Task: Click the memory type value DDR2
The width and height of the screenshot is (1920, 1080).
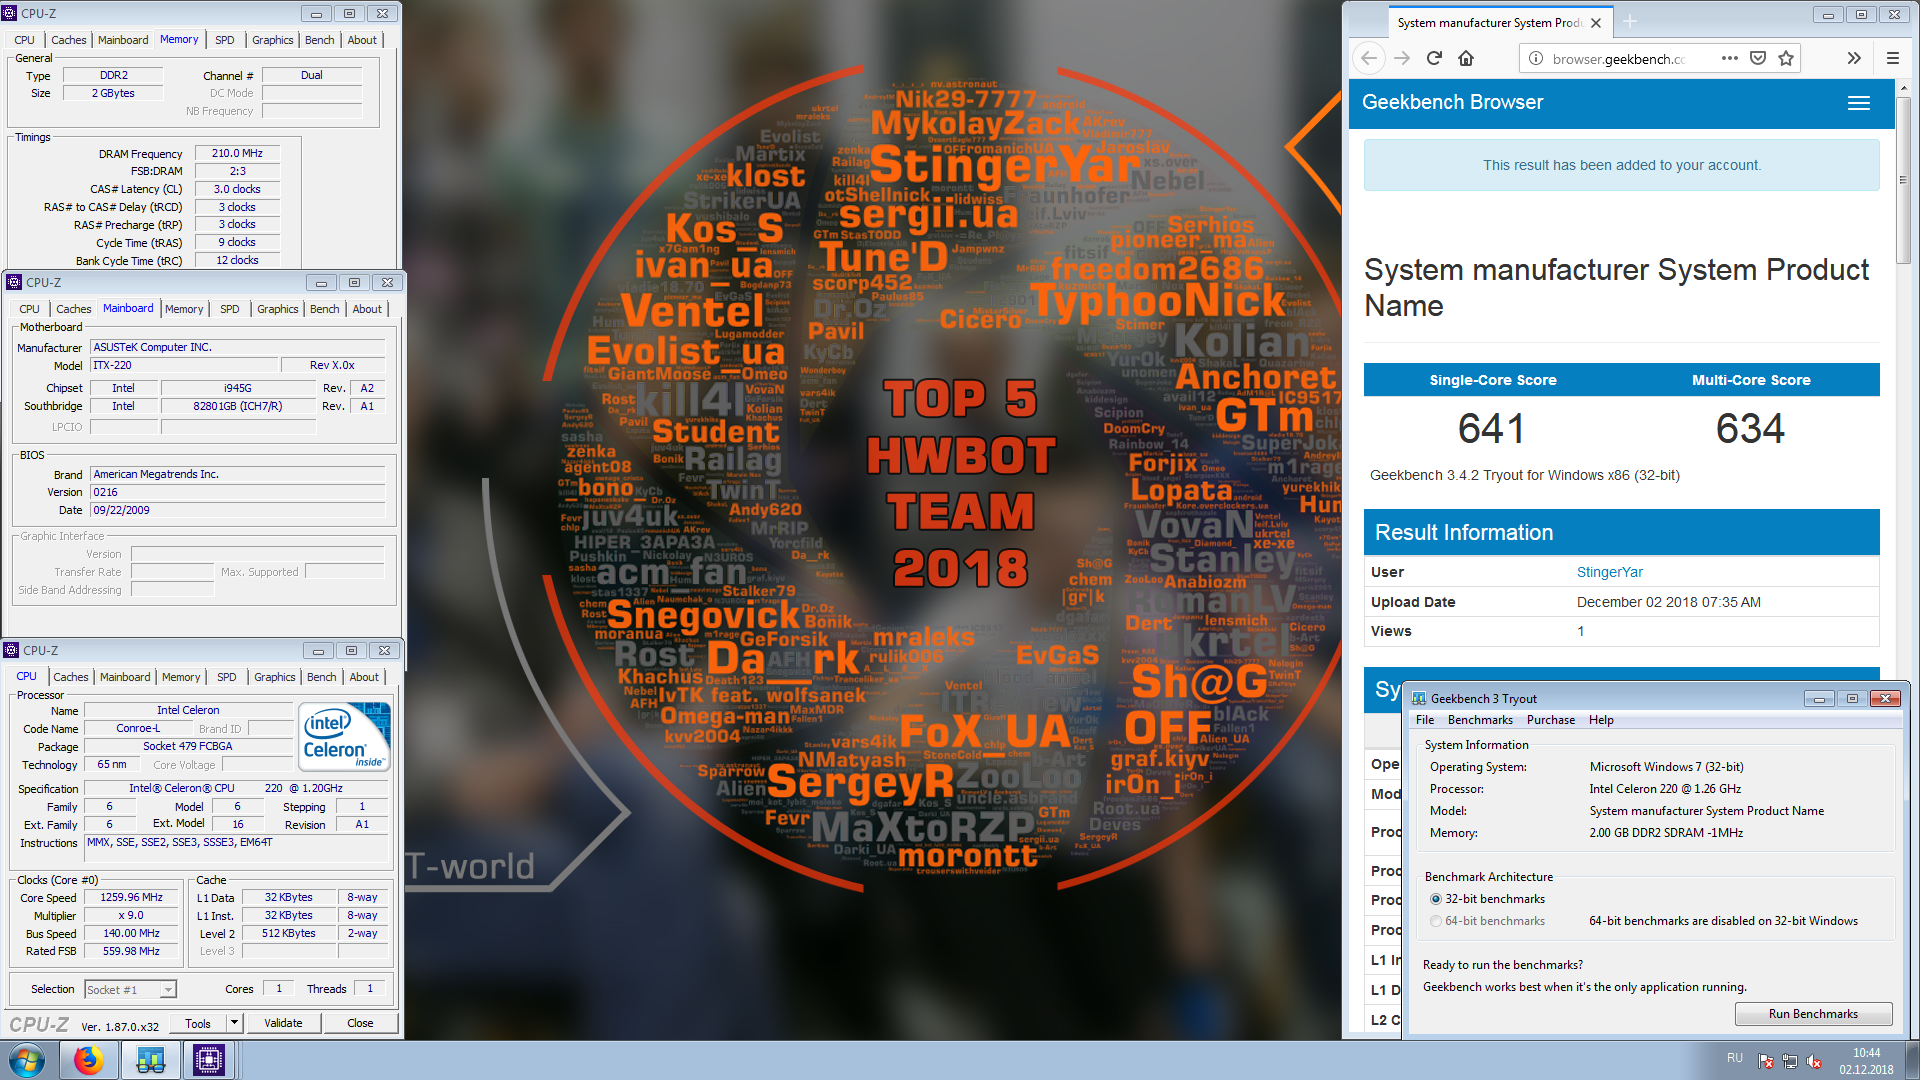Action: pos(114,75)
